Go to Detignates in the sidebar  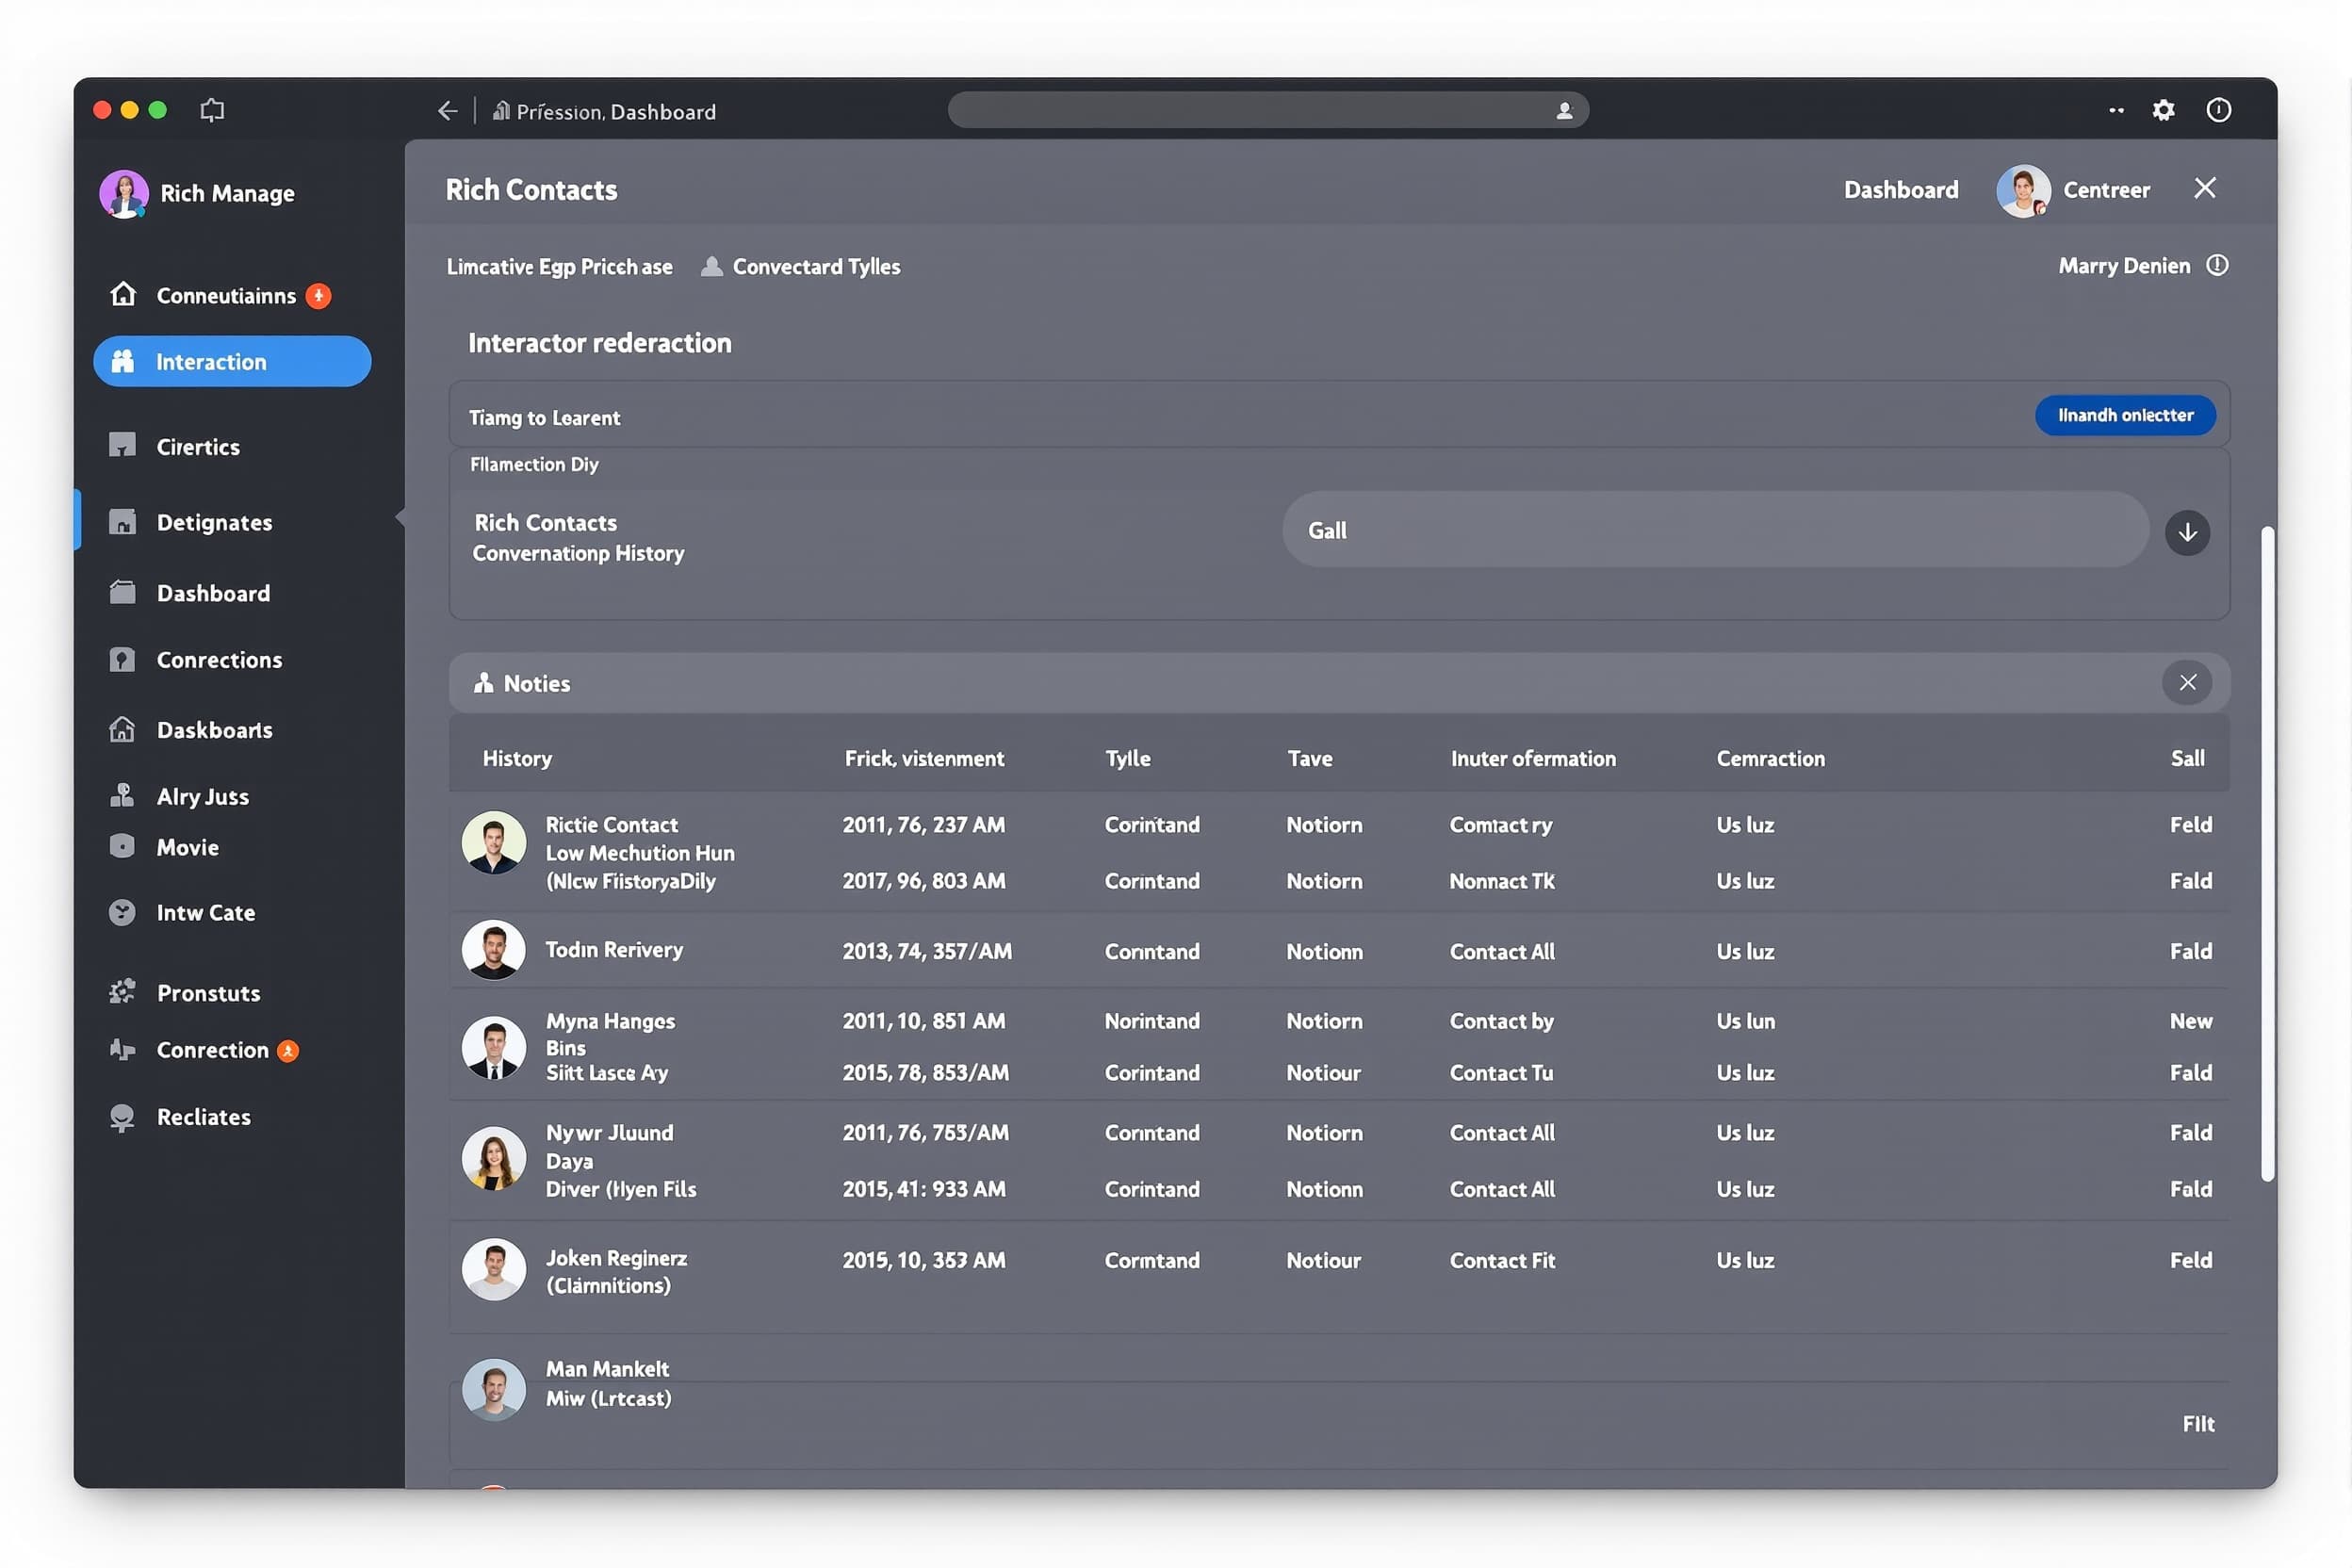[214, 522]
